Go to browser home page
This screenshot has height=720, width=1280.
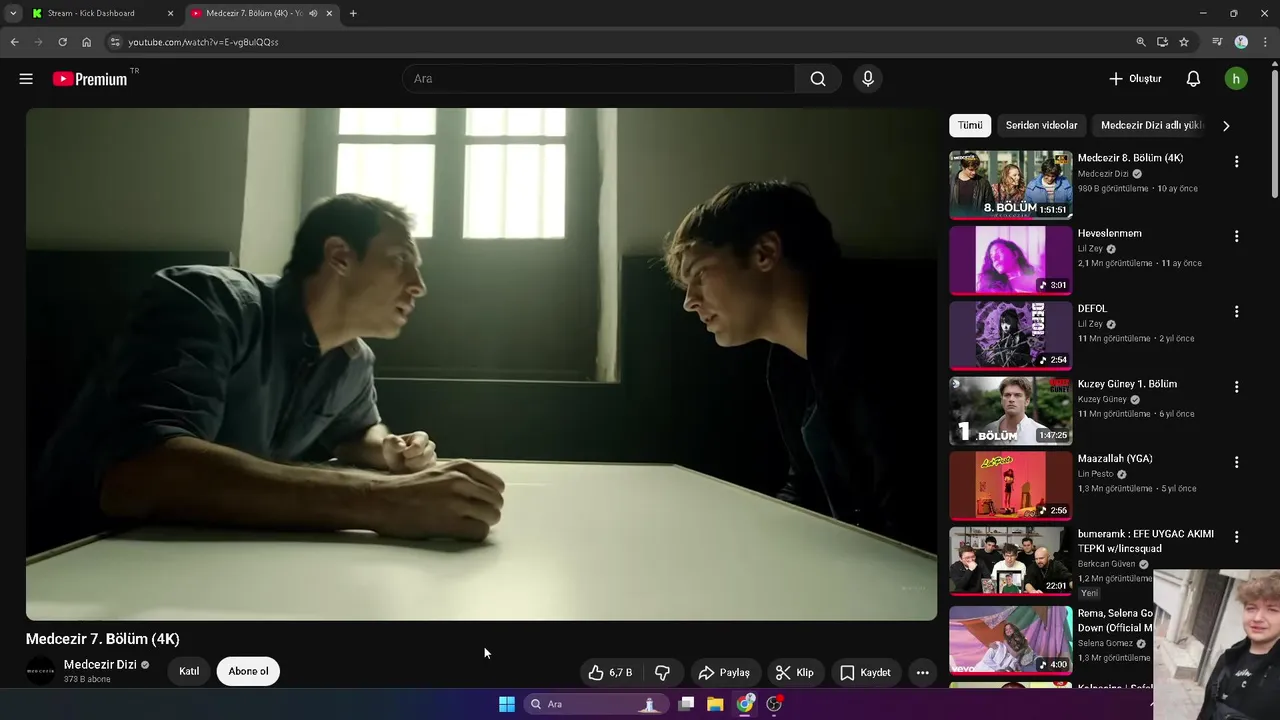point(87,42)
